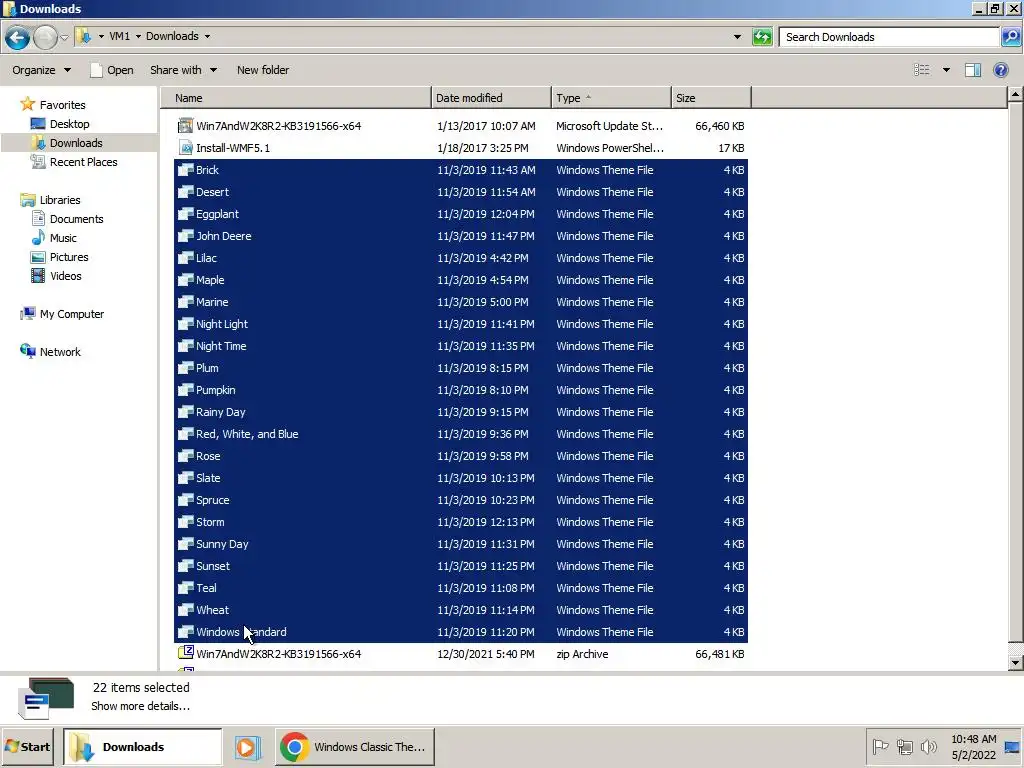Click the Marine theme file icon

186,302
